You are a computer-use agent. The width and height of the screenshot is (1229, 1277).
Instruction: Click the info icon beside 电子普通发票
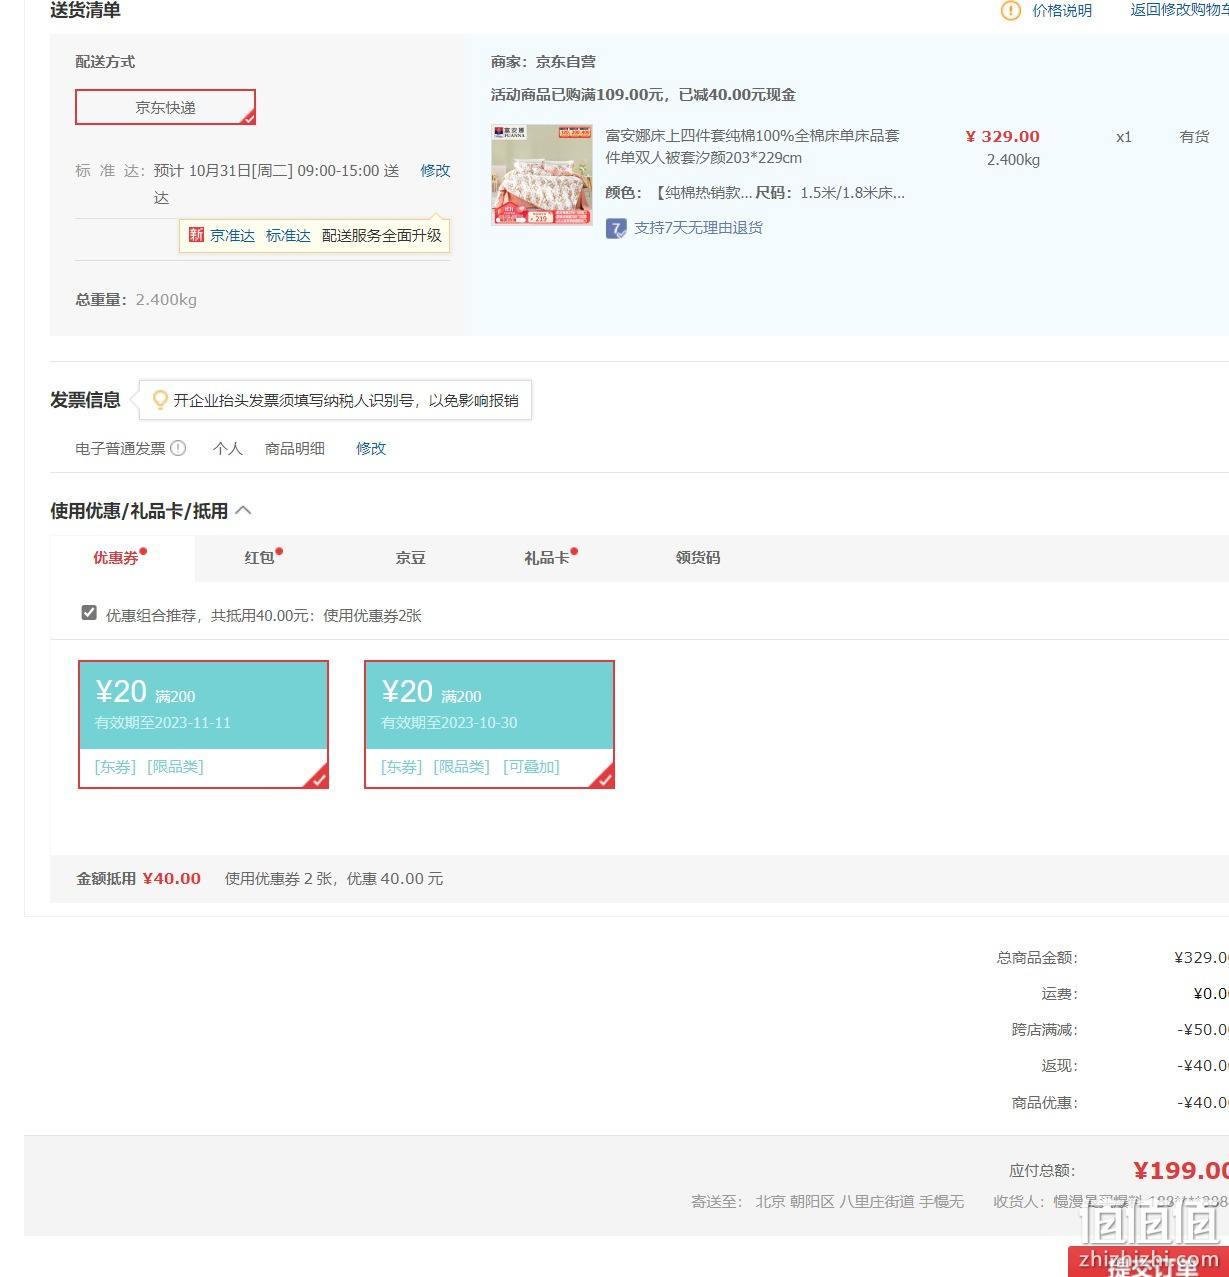(x=178, y=448)
